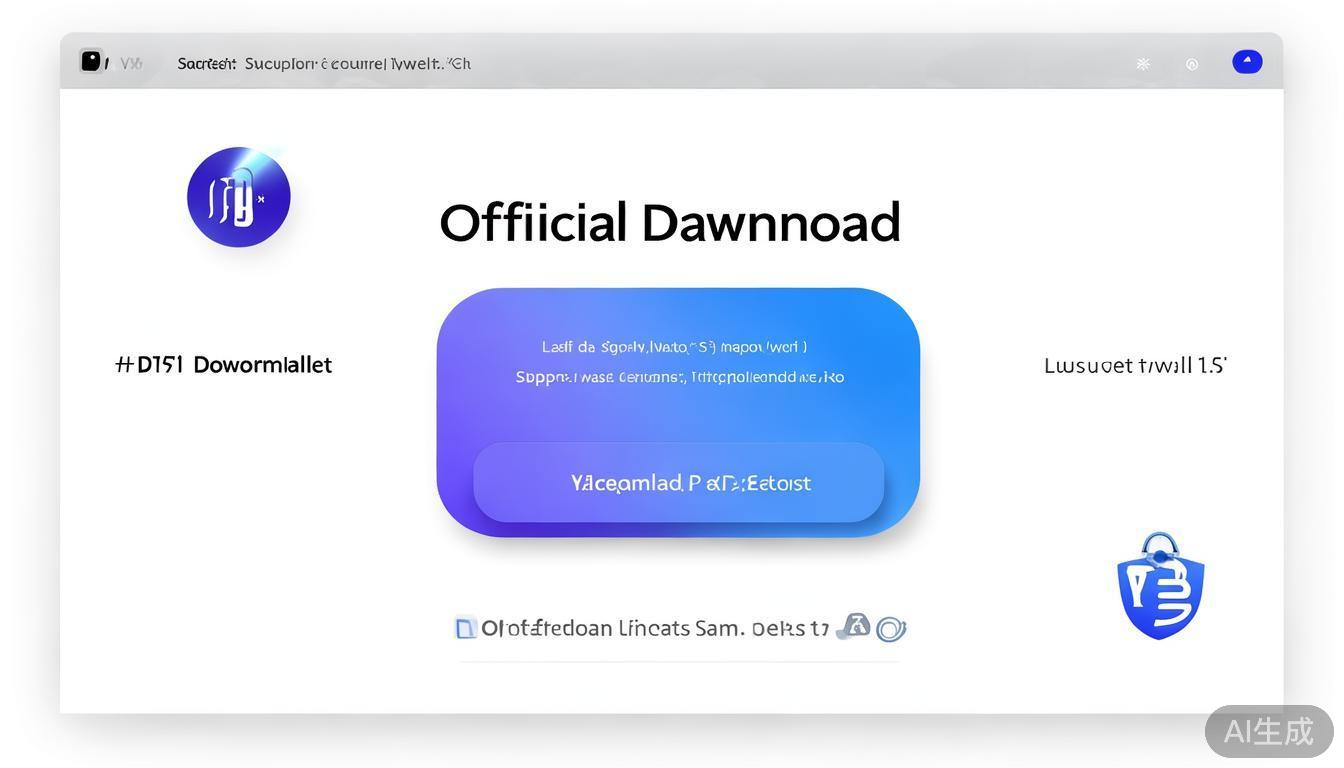
Task: Click the "Sɔppn:." second line in blue card
Action: (x=679, y=377)
